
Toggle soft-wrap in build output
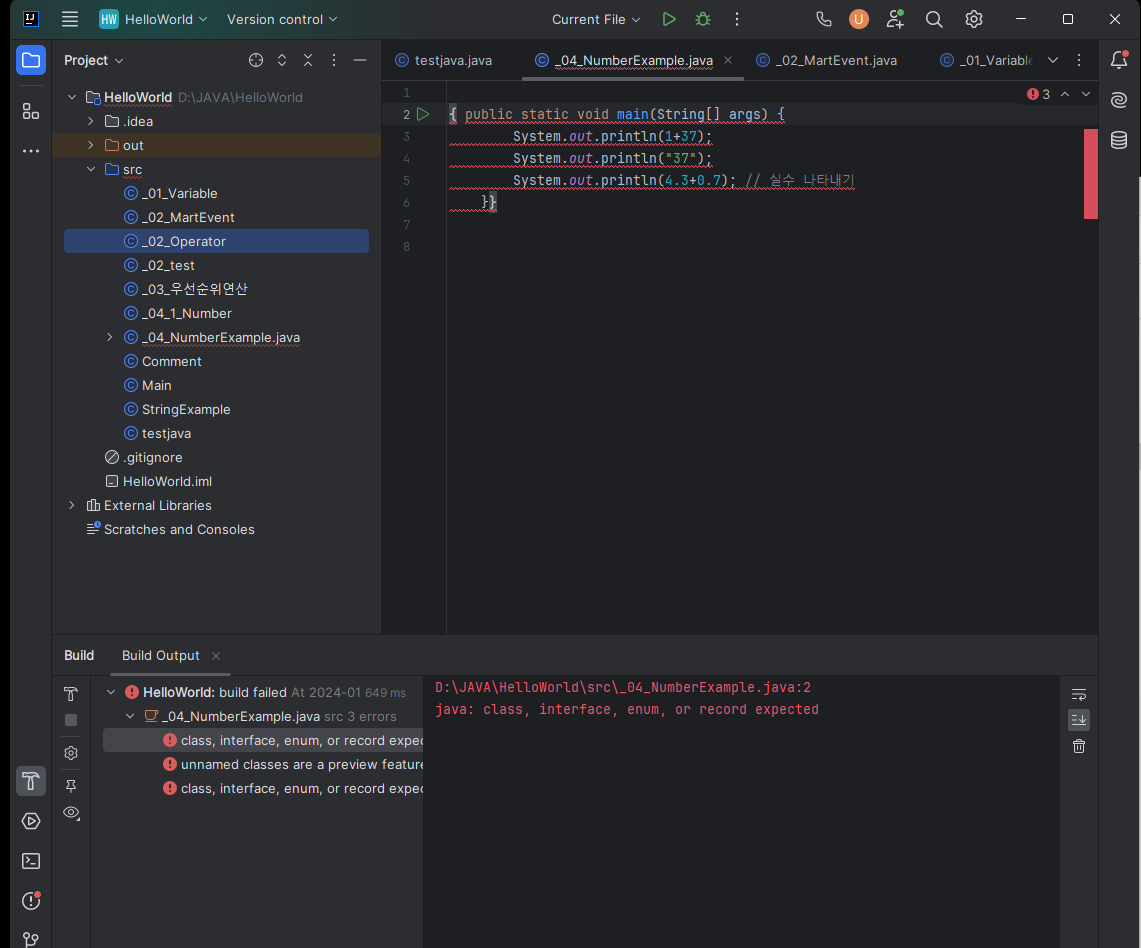click(1079, 695)
